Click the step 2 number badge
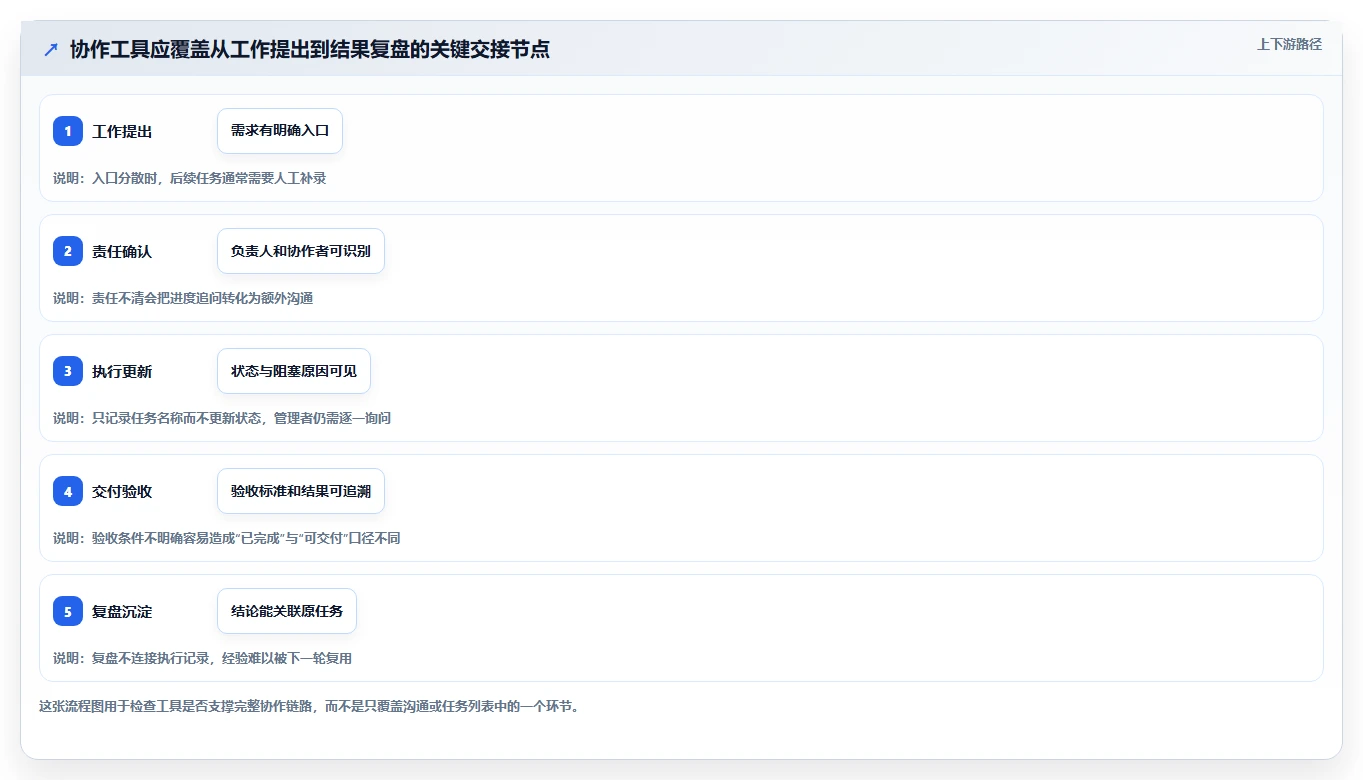This screenshot has height=780, width=1363. point(68,251)
